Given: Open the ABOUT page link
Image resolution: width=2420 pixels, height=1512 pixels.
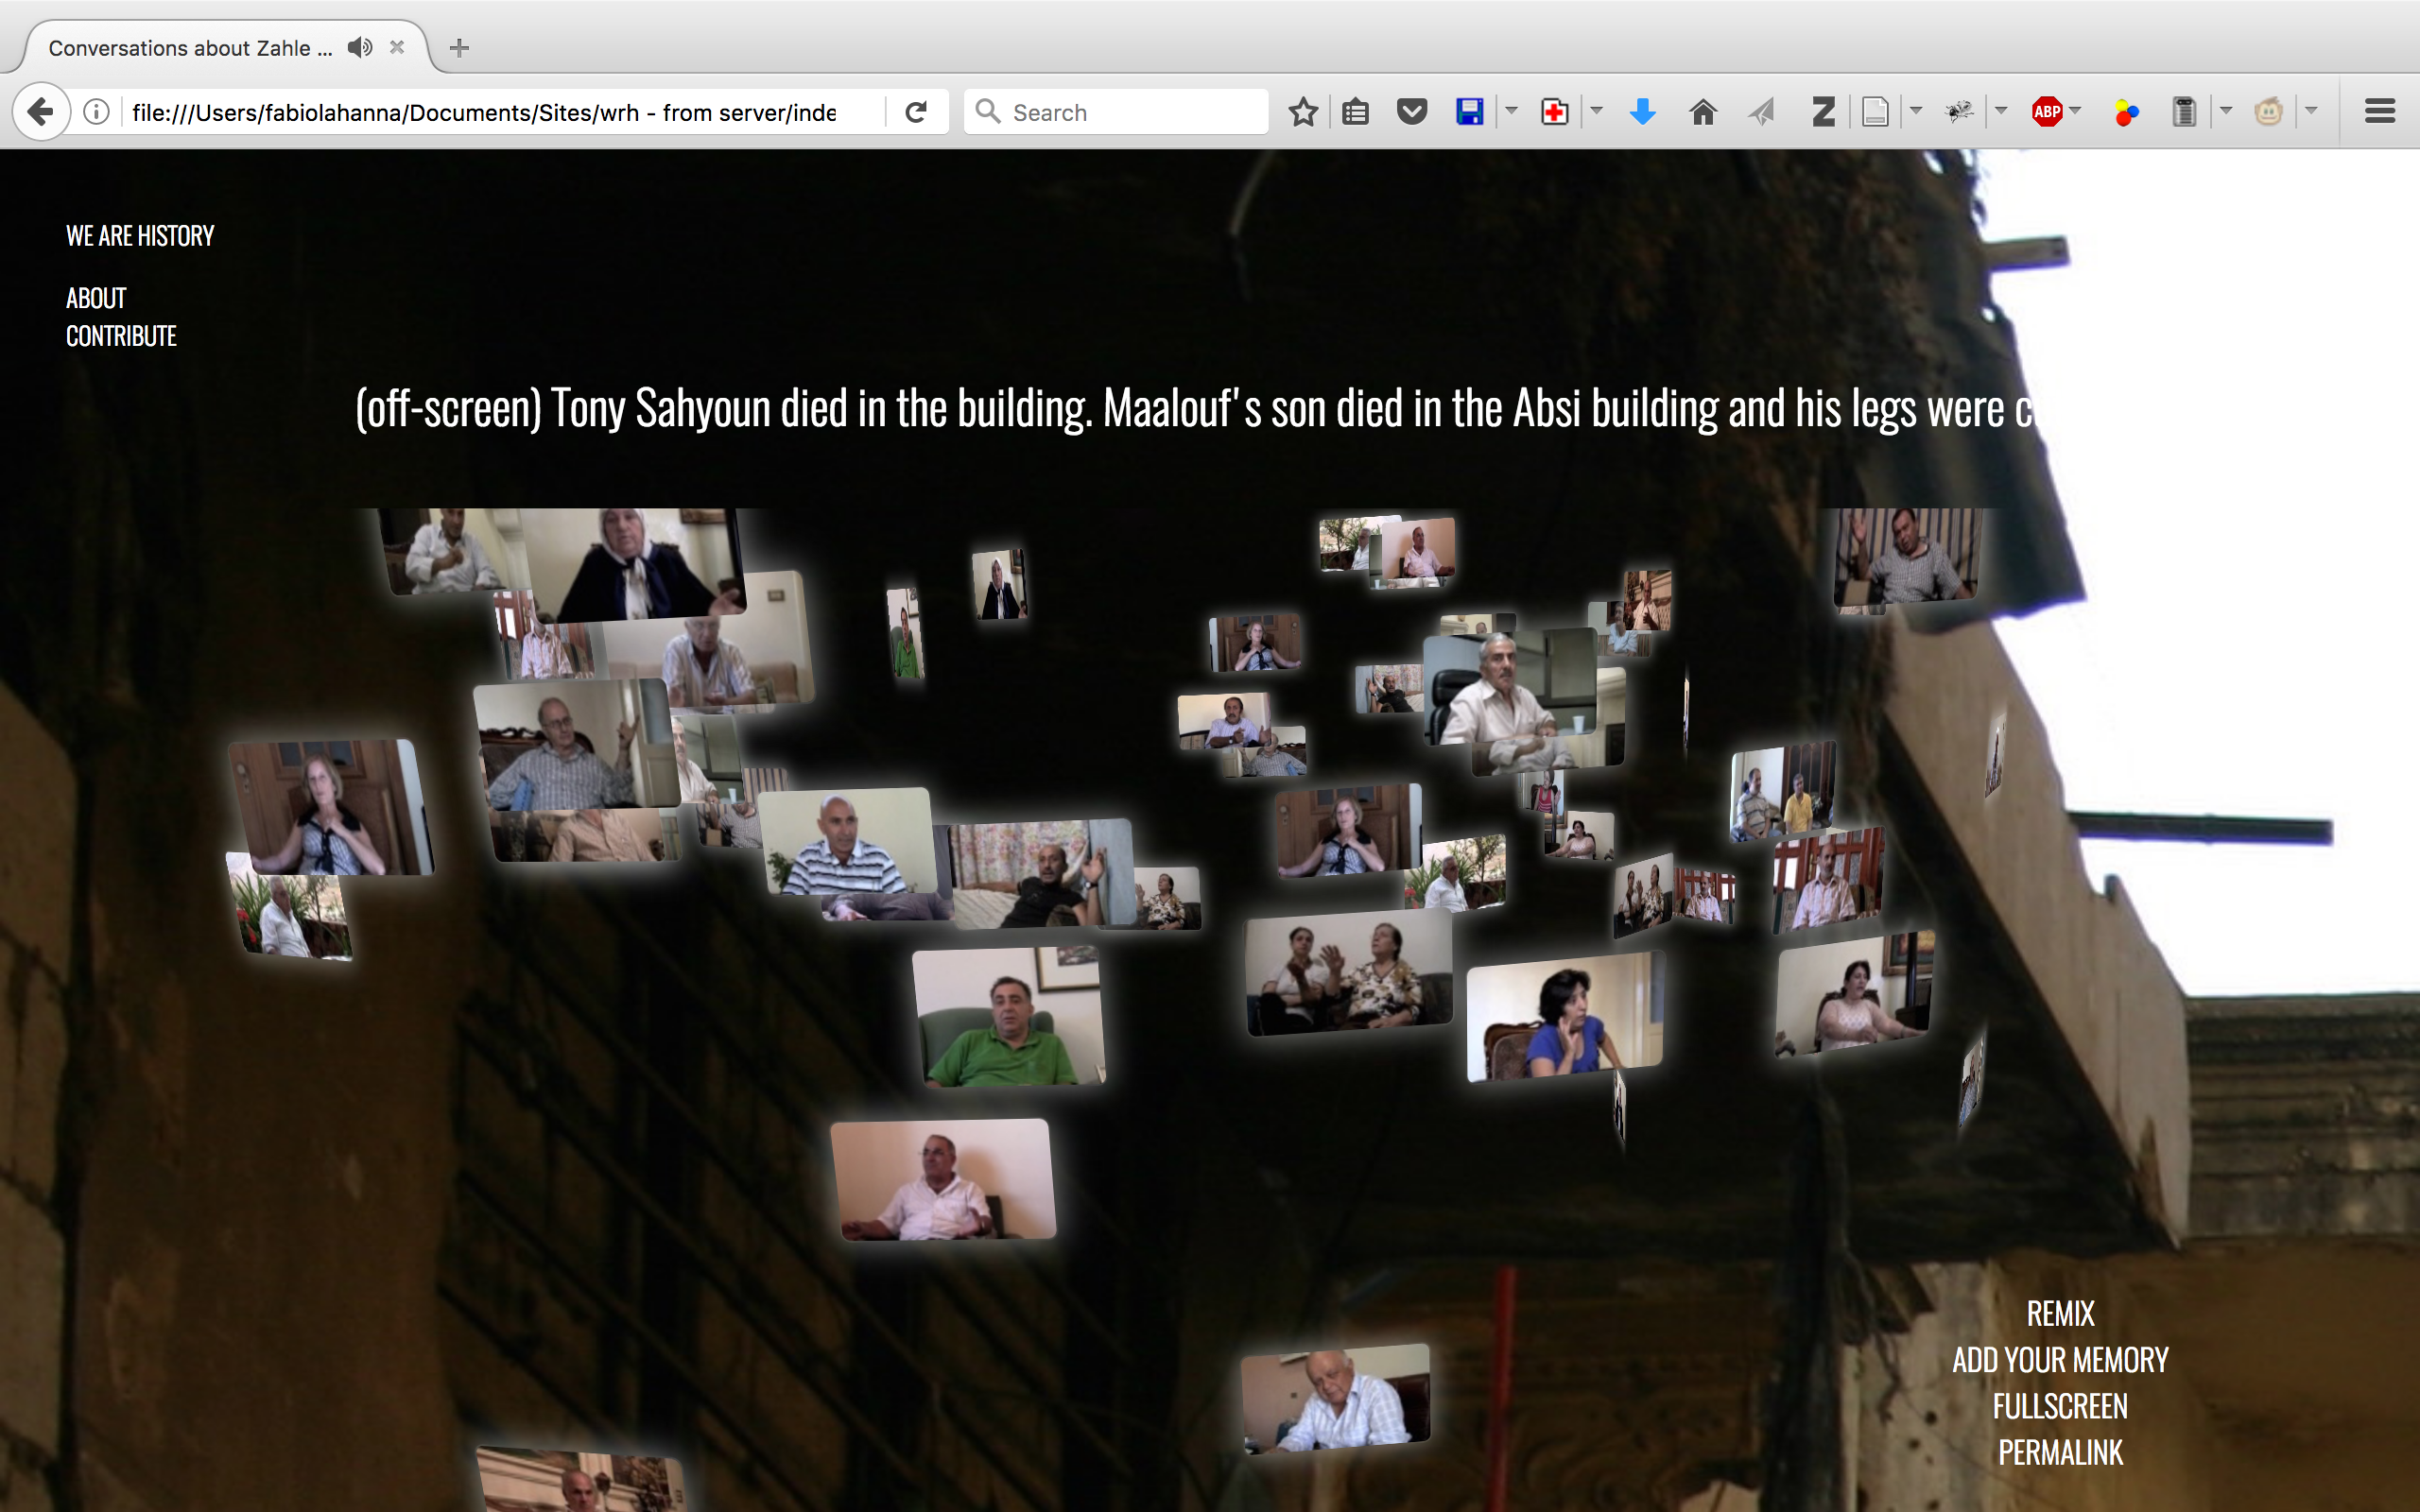Looking at the screenshot, I should click(x=96, y=298).
